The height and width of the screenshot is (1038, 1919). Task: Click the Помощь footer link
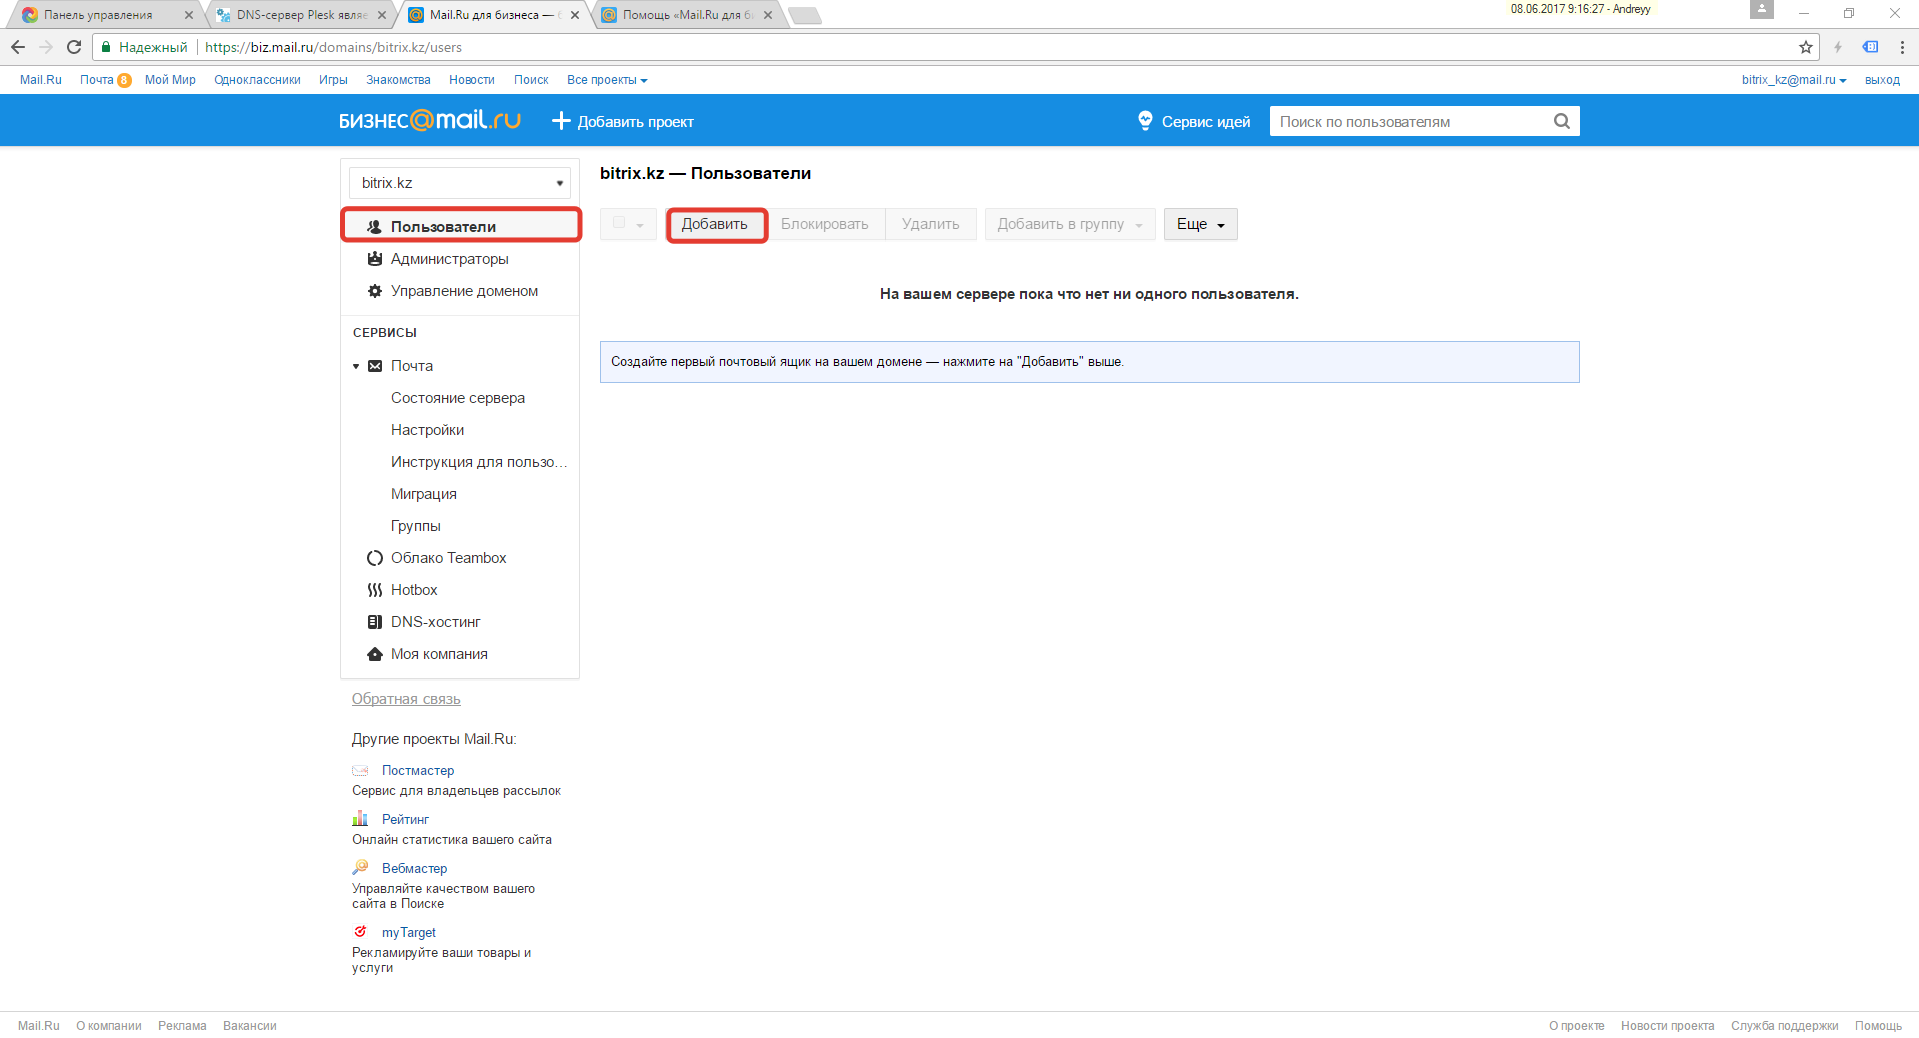1878,1026
